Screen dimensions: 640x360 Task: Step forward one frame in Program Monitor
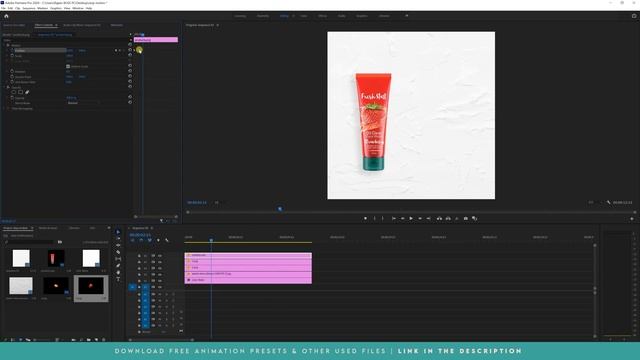[x=420, y=218]
